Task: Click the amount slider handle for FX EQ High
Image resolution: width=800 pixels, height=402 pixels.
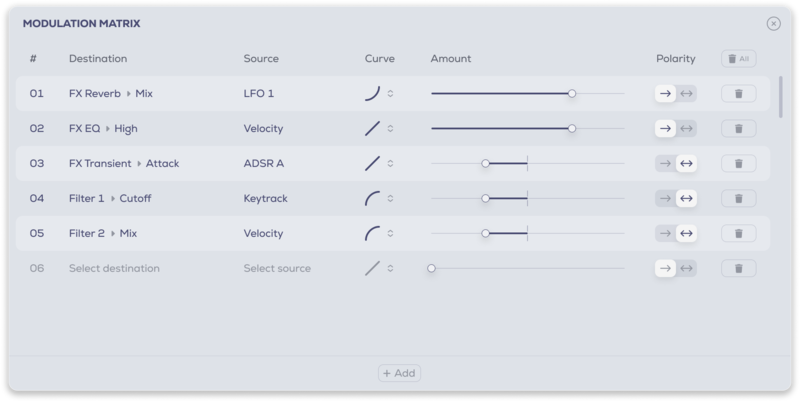Action: (572, 129)
